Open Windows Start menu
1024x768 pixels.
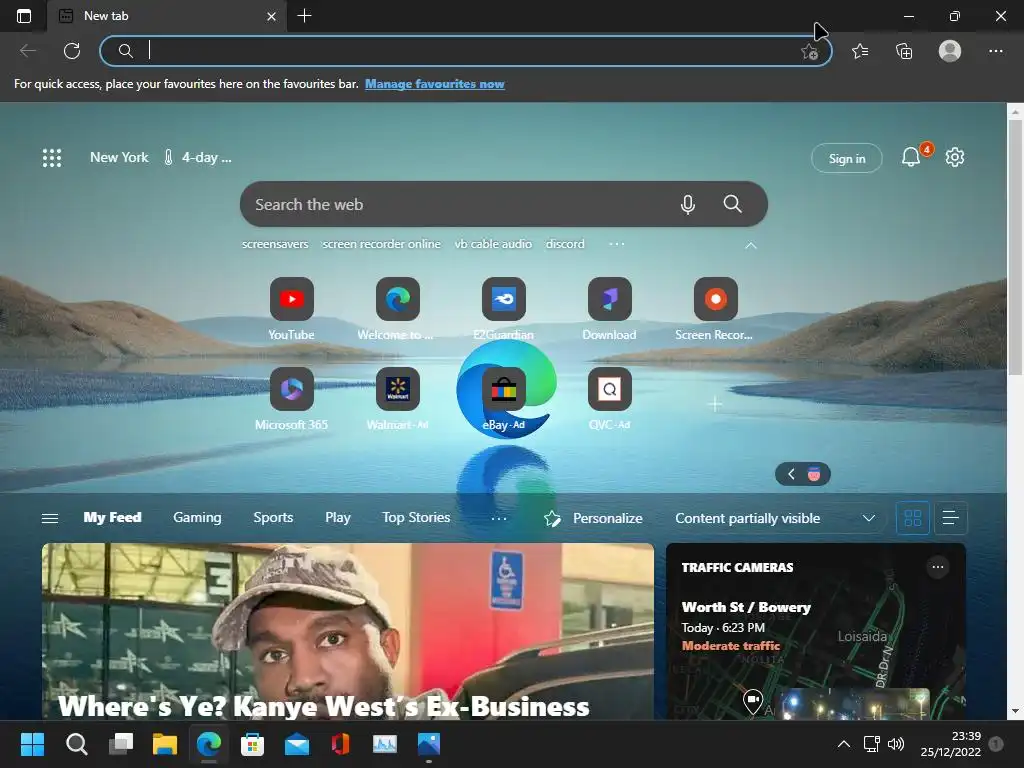click(32, 744)
